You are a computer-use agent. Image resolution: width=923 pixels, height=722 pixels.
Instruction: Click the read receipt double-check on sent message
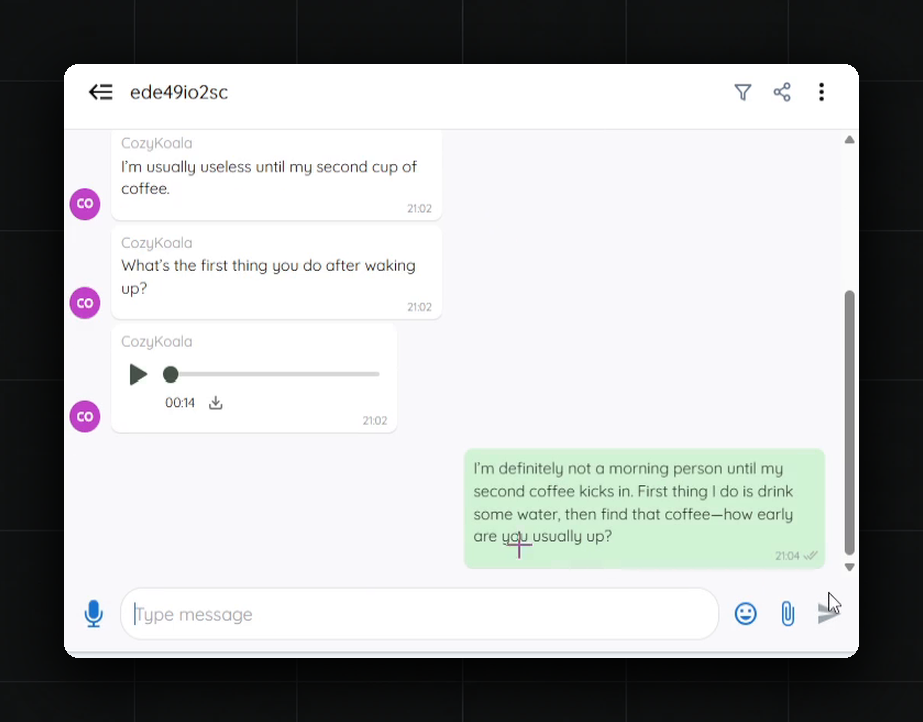(x=811, y=555)
